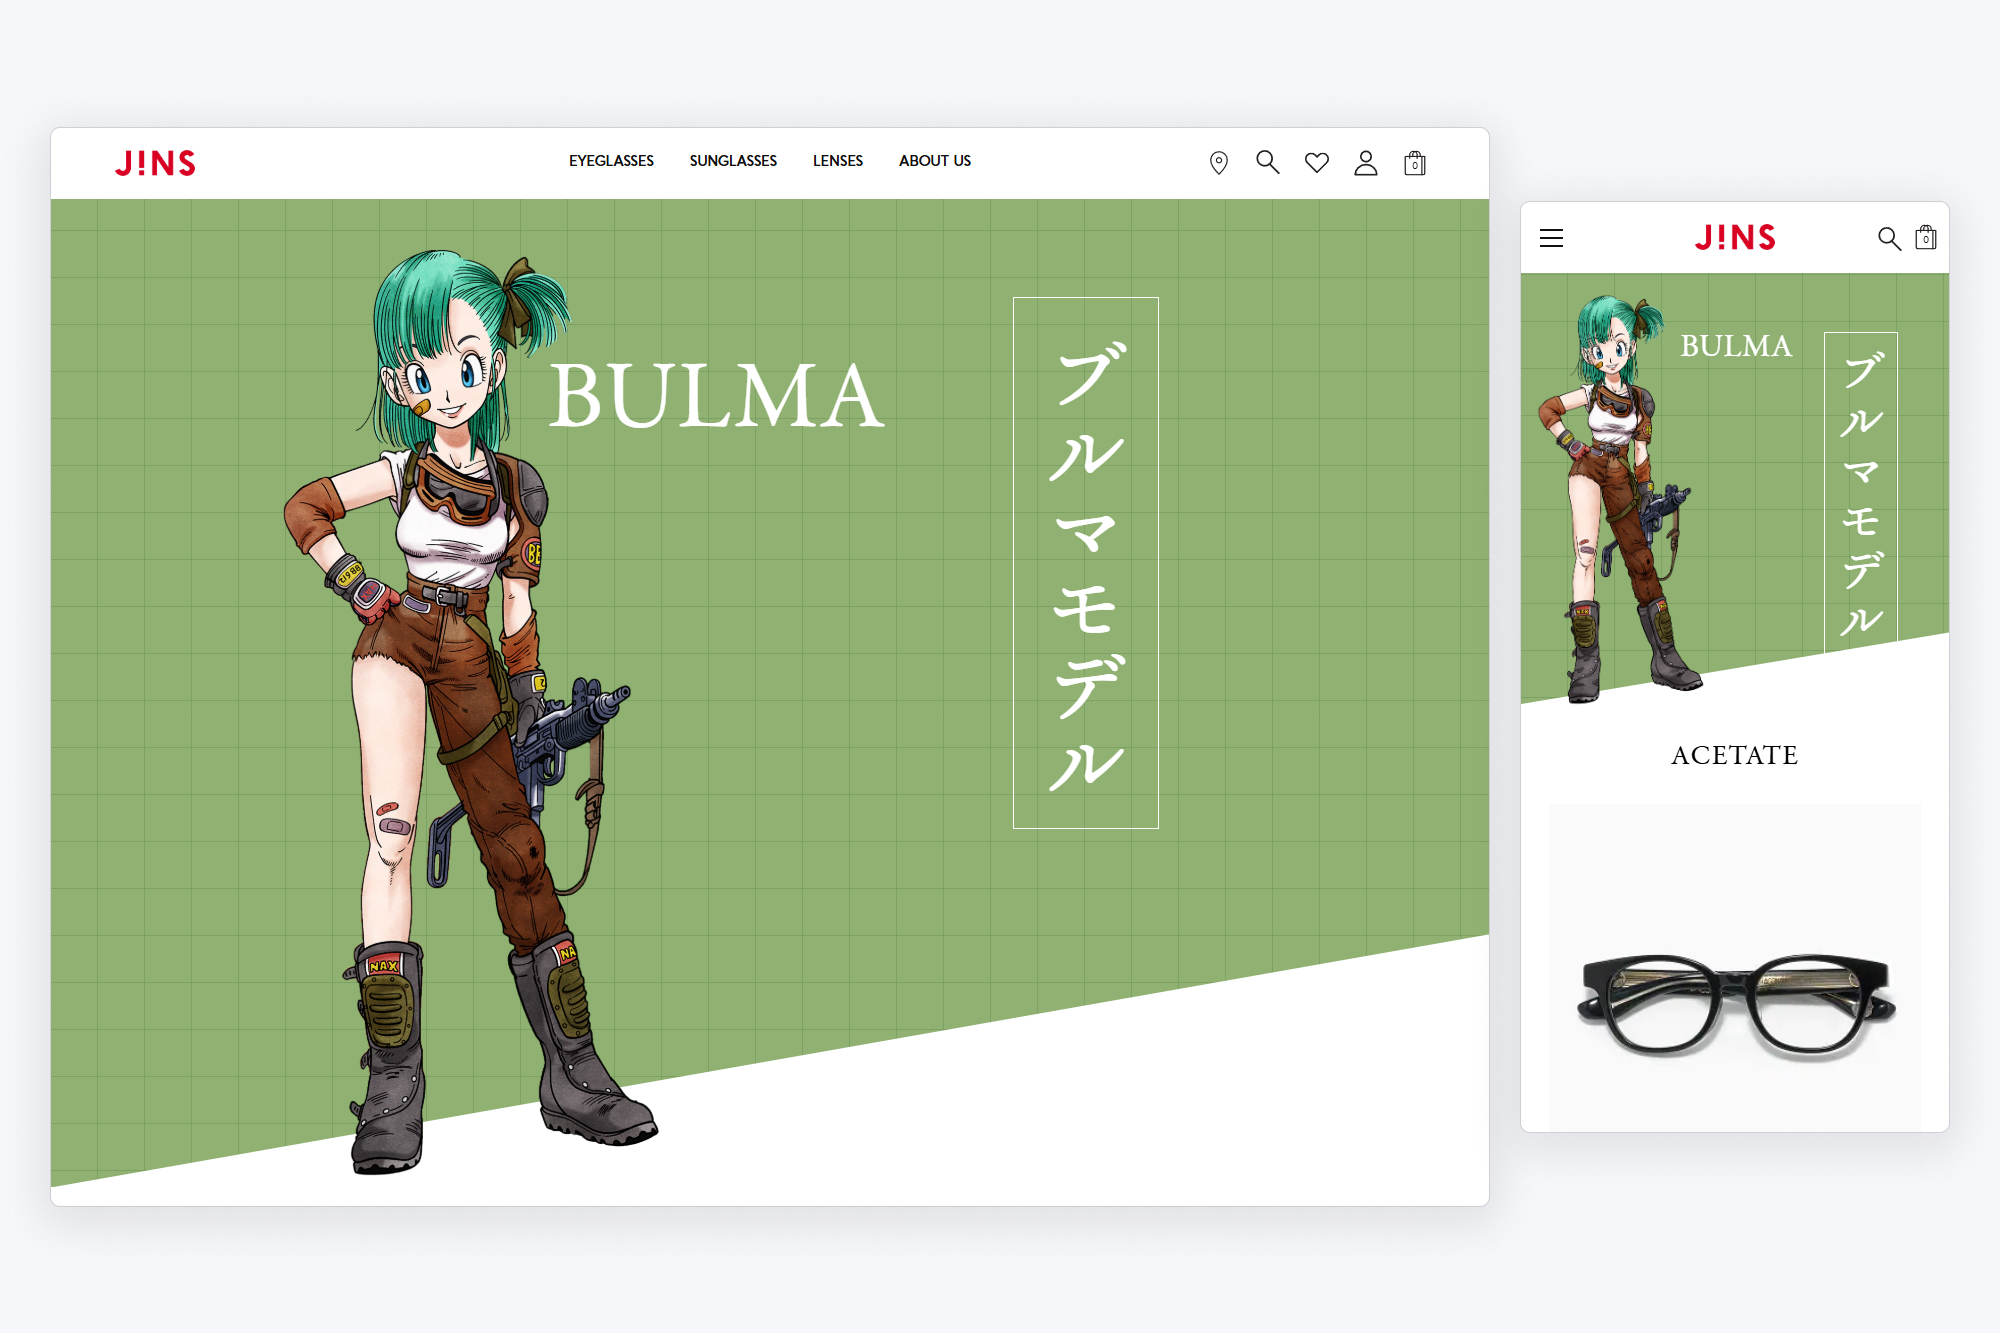The height and width of the screenshot is (1333, 2000).
Task: Click the vertical Japanese ブルマモデル text box
Action: click(x=1085, y=562)
